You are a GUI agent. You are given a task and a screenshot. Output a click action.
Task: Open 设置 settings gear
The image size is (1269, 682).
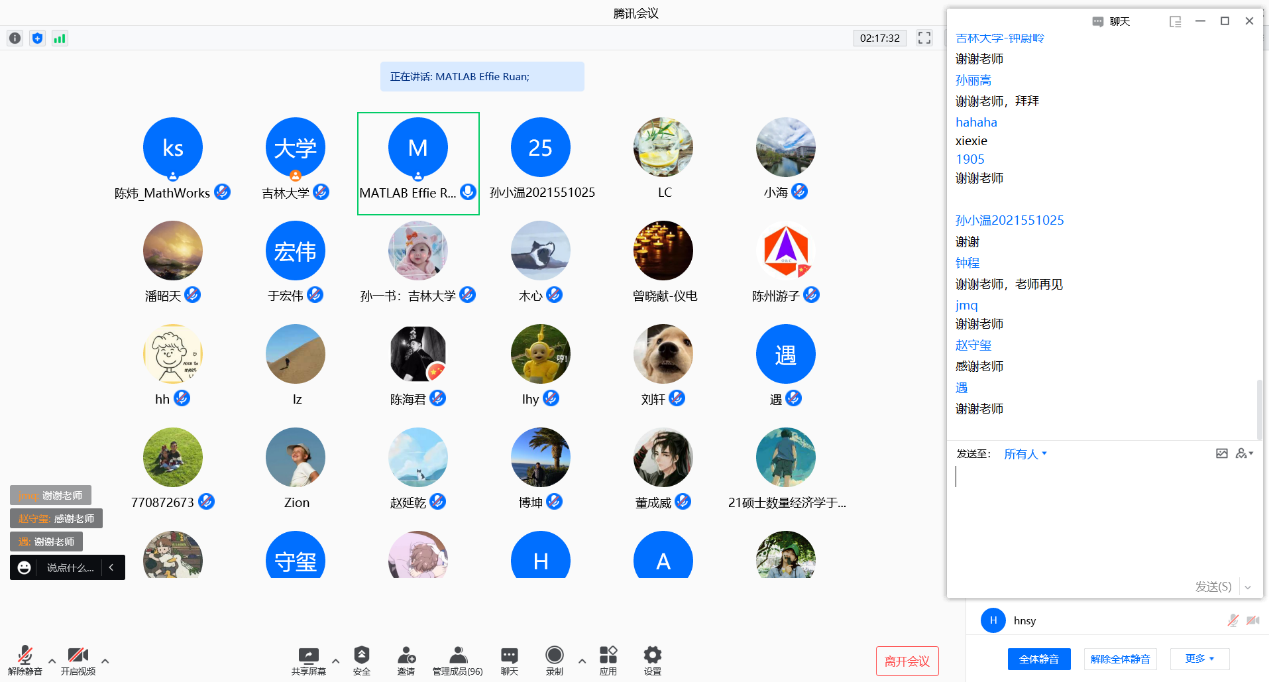652,658
